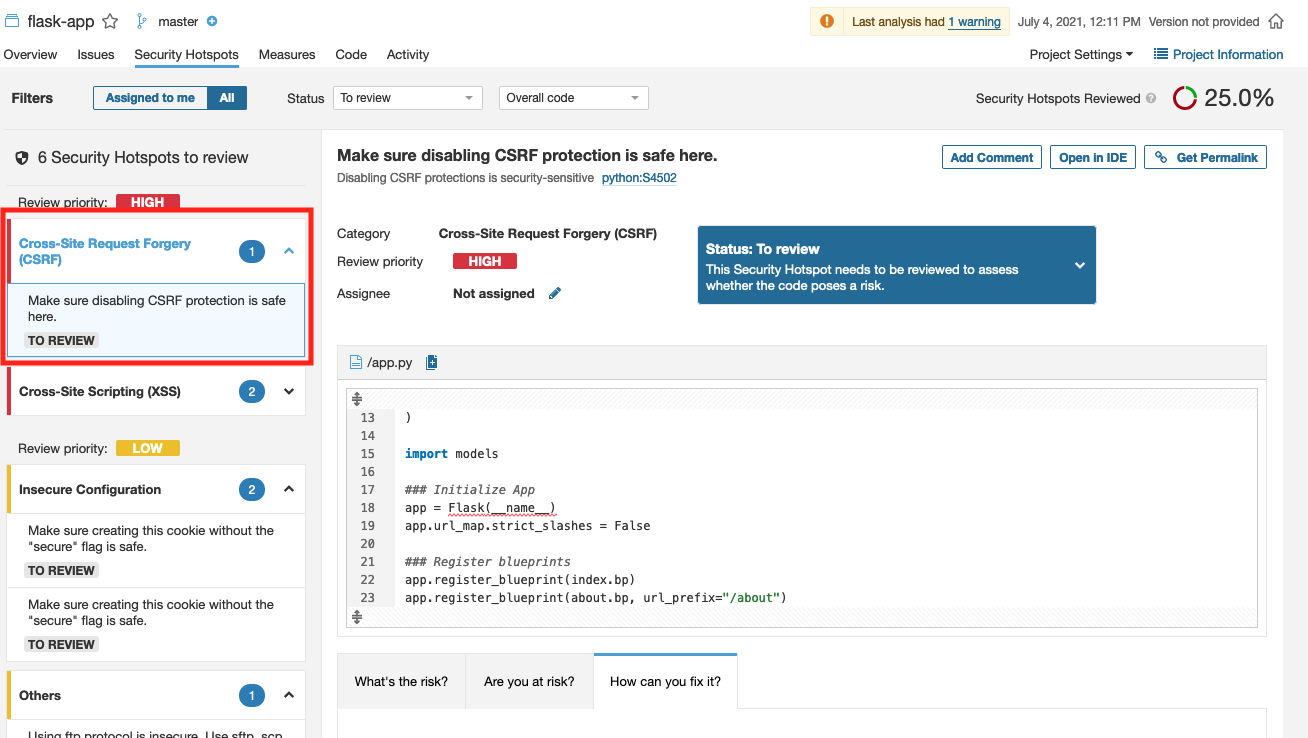Viewport: 1308px width, 738px height.
Task: Click the Not assigned assignee text
Action: 494,293
